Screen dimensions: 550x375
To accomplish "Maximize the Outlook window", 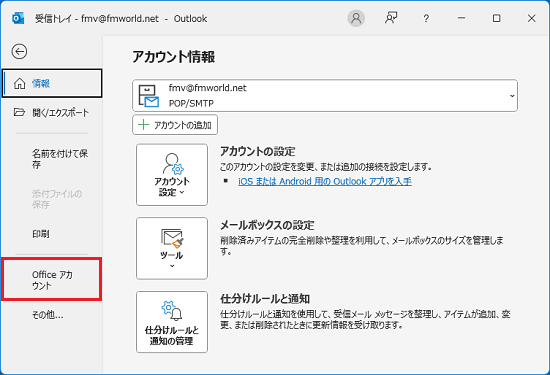I will tap(496, 18).
